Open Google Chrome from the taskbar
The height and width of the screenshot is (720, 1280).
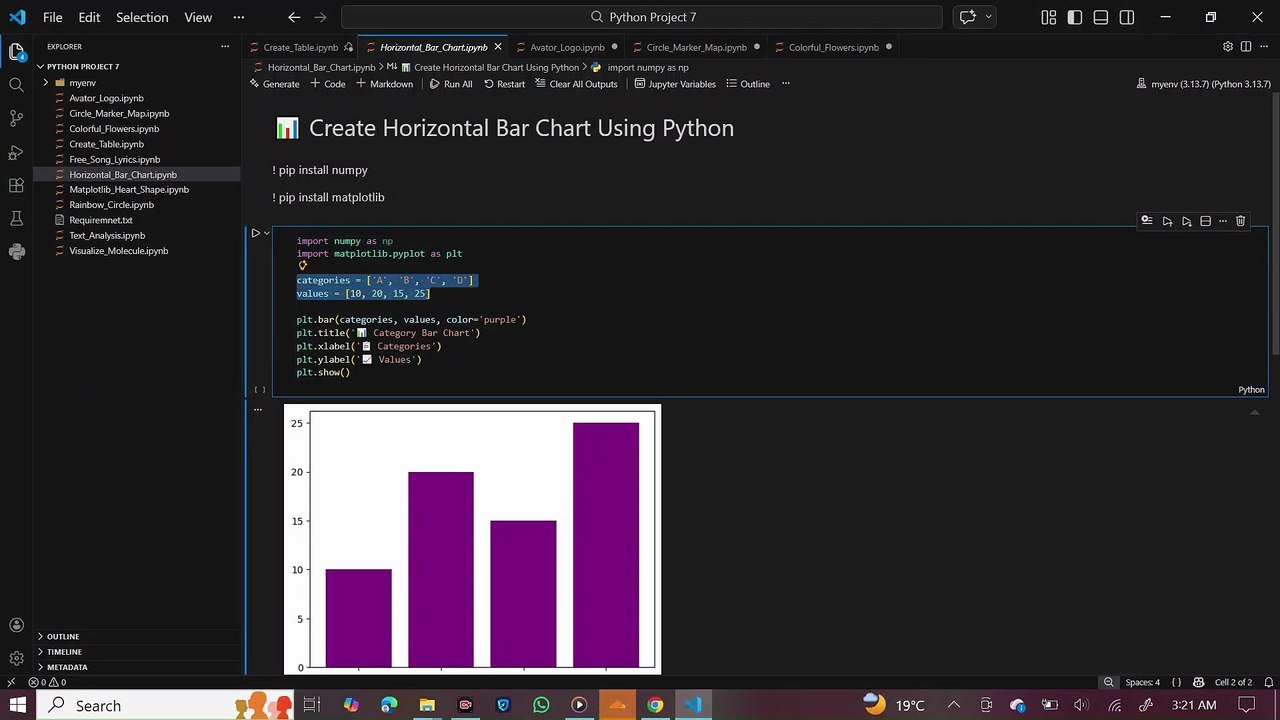pyautogui.click(x=655, y=705)
